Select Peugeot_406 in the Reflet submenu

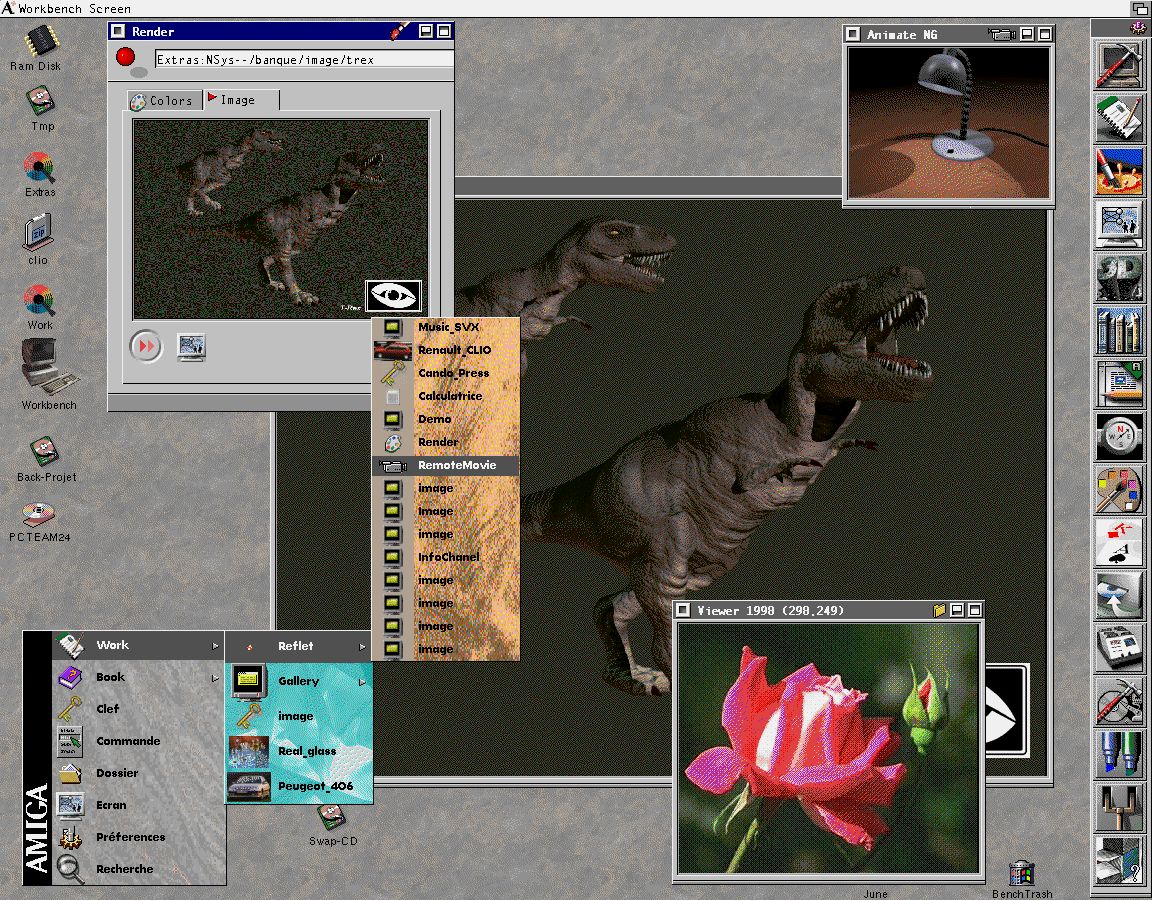(x=314, y=786)
